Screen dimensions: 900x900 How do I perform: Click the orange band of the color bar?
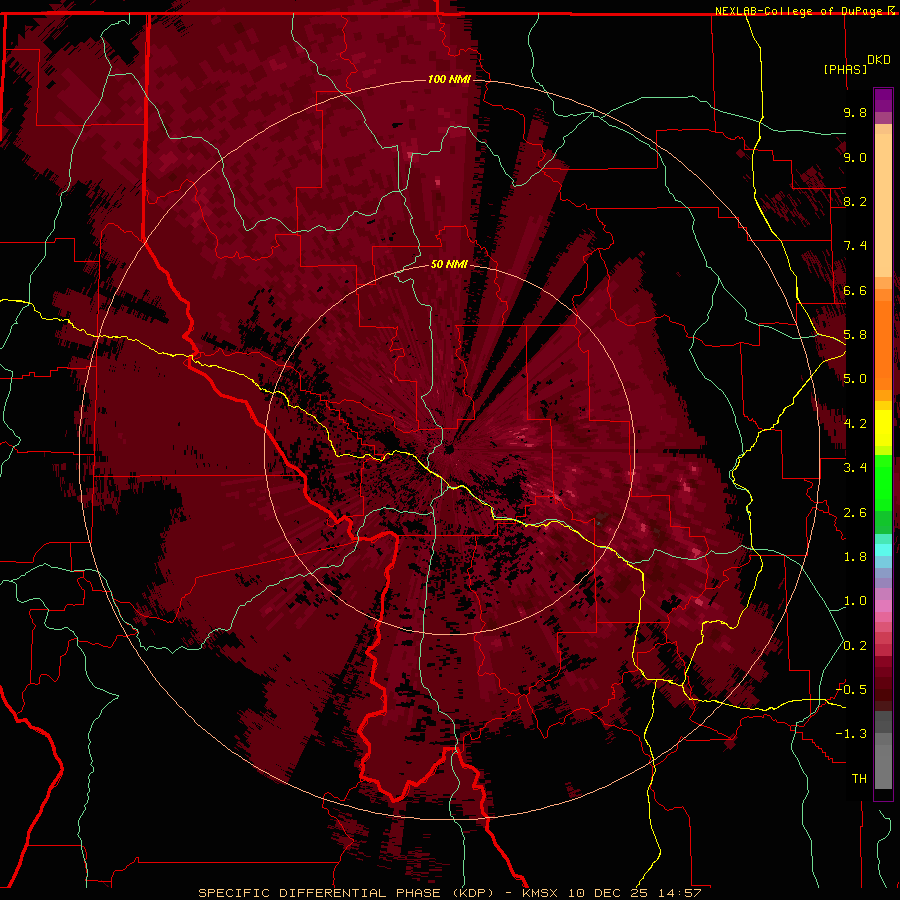pos(883,344)
